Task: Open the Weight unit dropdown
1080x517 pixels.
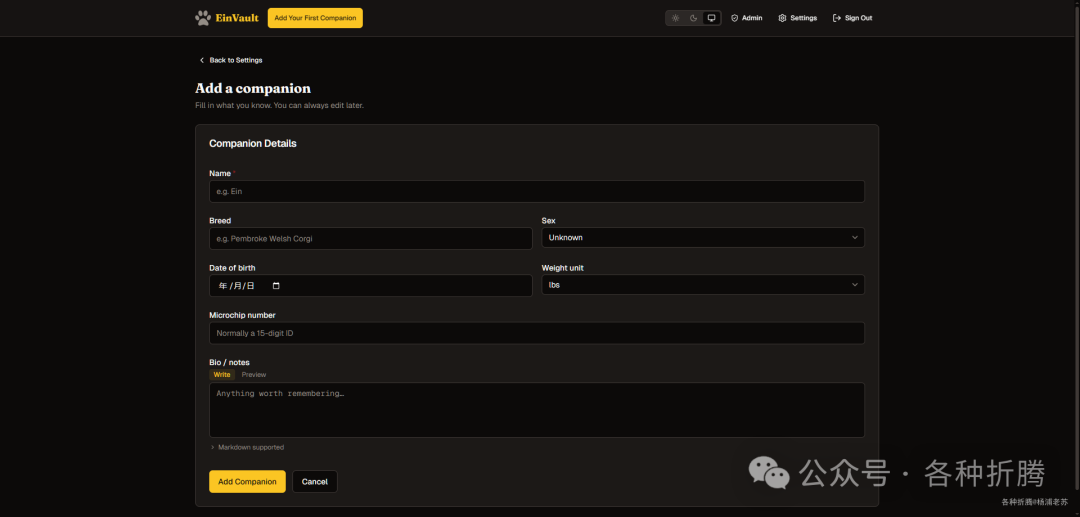Action: tap(703, 284)
